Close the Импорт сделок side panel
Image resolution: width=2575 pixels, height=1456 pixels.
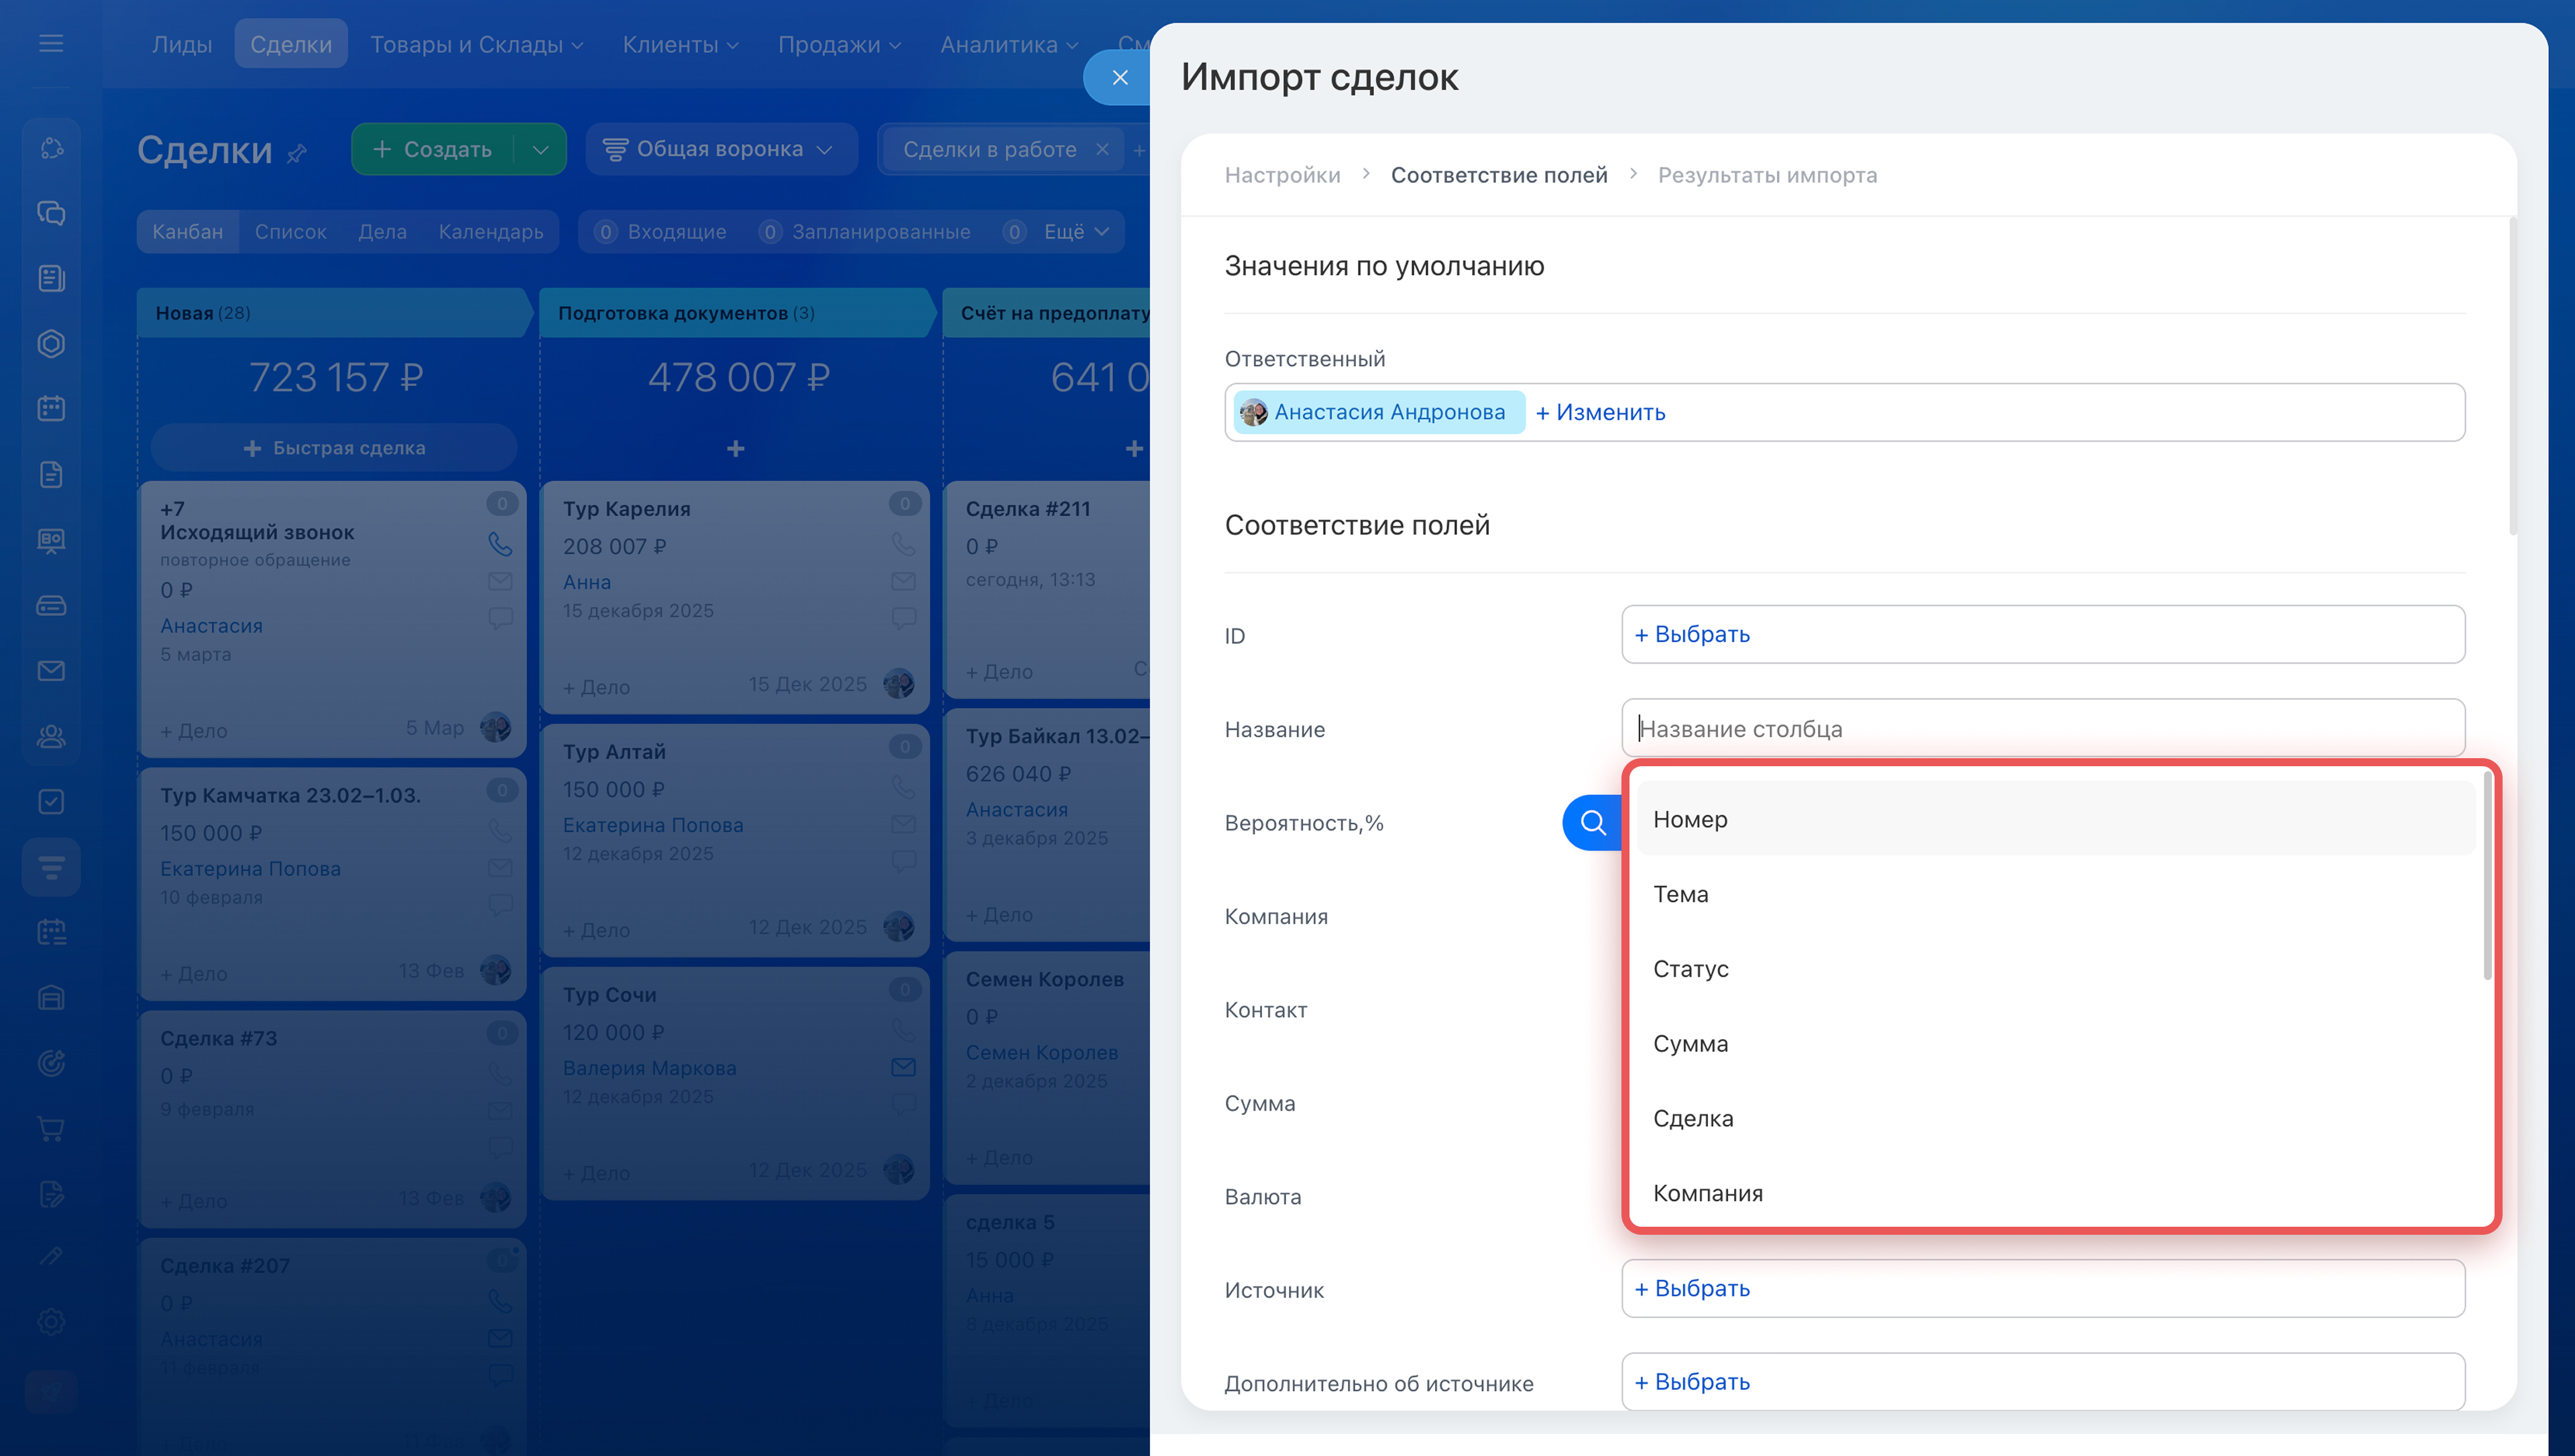click(1120, 77)
